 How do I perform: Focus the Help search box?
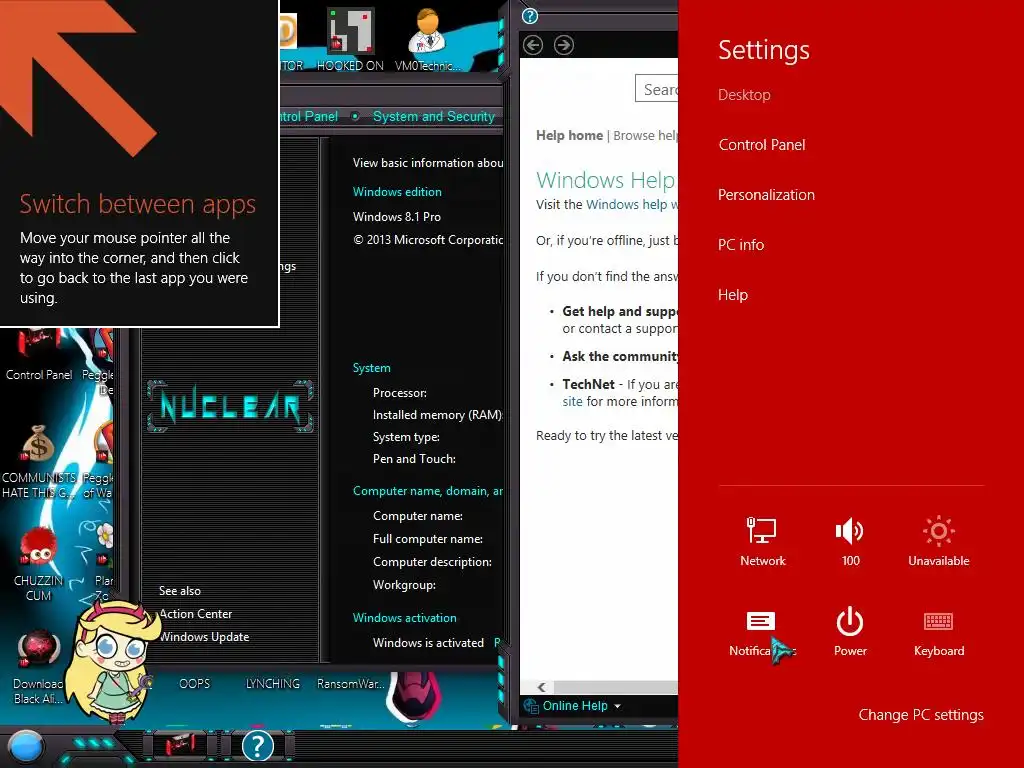(x=657, y=89)
